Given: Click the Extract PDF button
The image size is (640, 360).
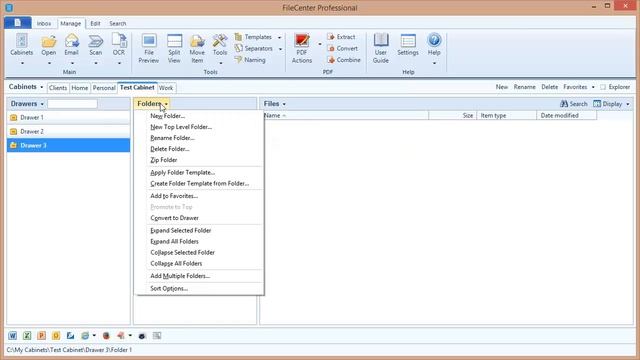Looking at the screenshot, I should click(x=341, y=37).
